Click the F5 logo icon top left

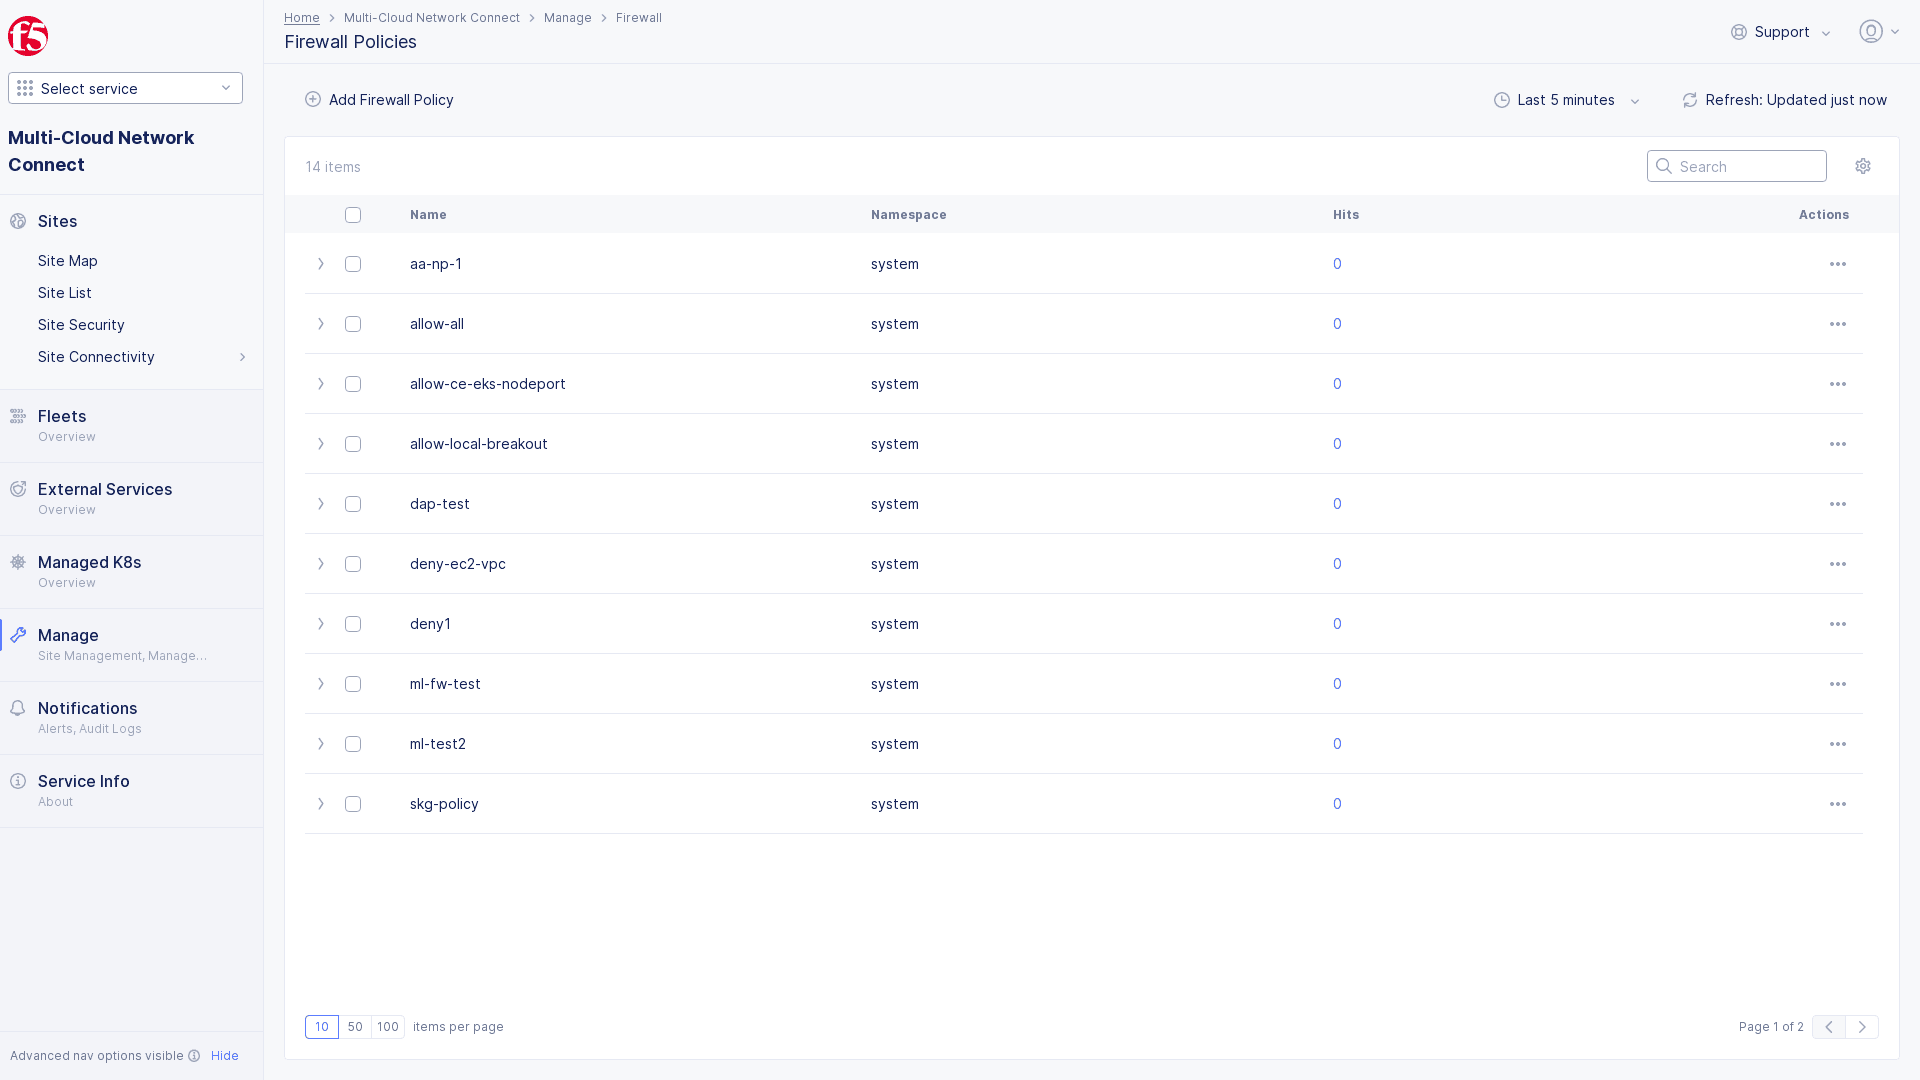click(29, 36)
